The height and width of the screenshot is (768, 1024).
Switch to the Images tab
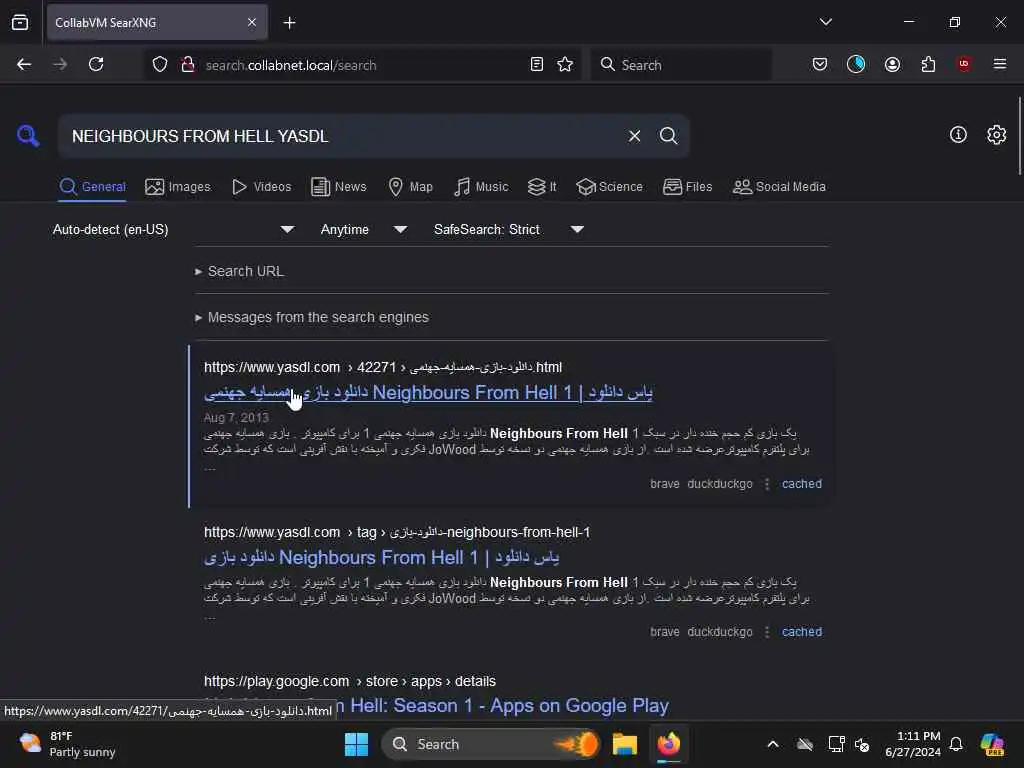point(178,187)
